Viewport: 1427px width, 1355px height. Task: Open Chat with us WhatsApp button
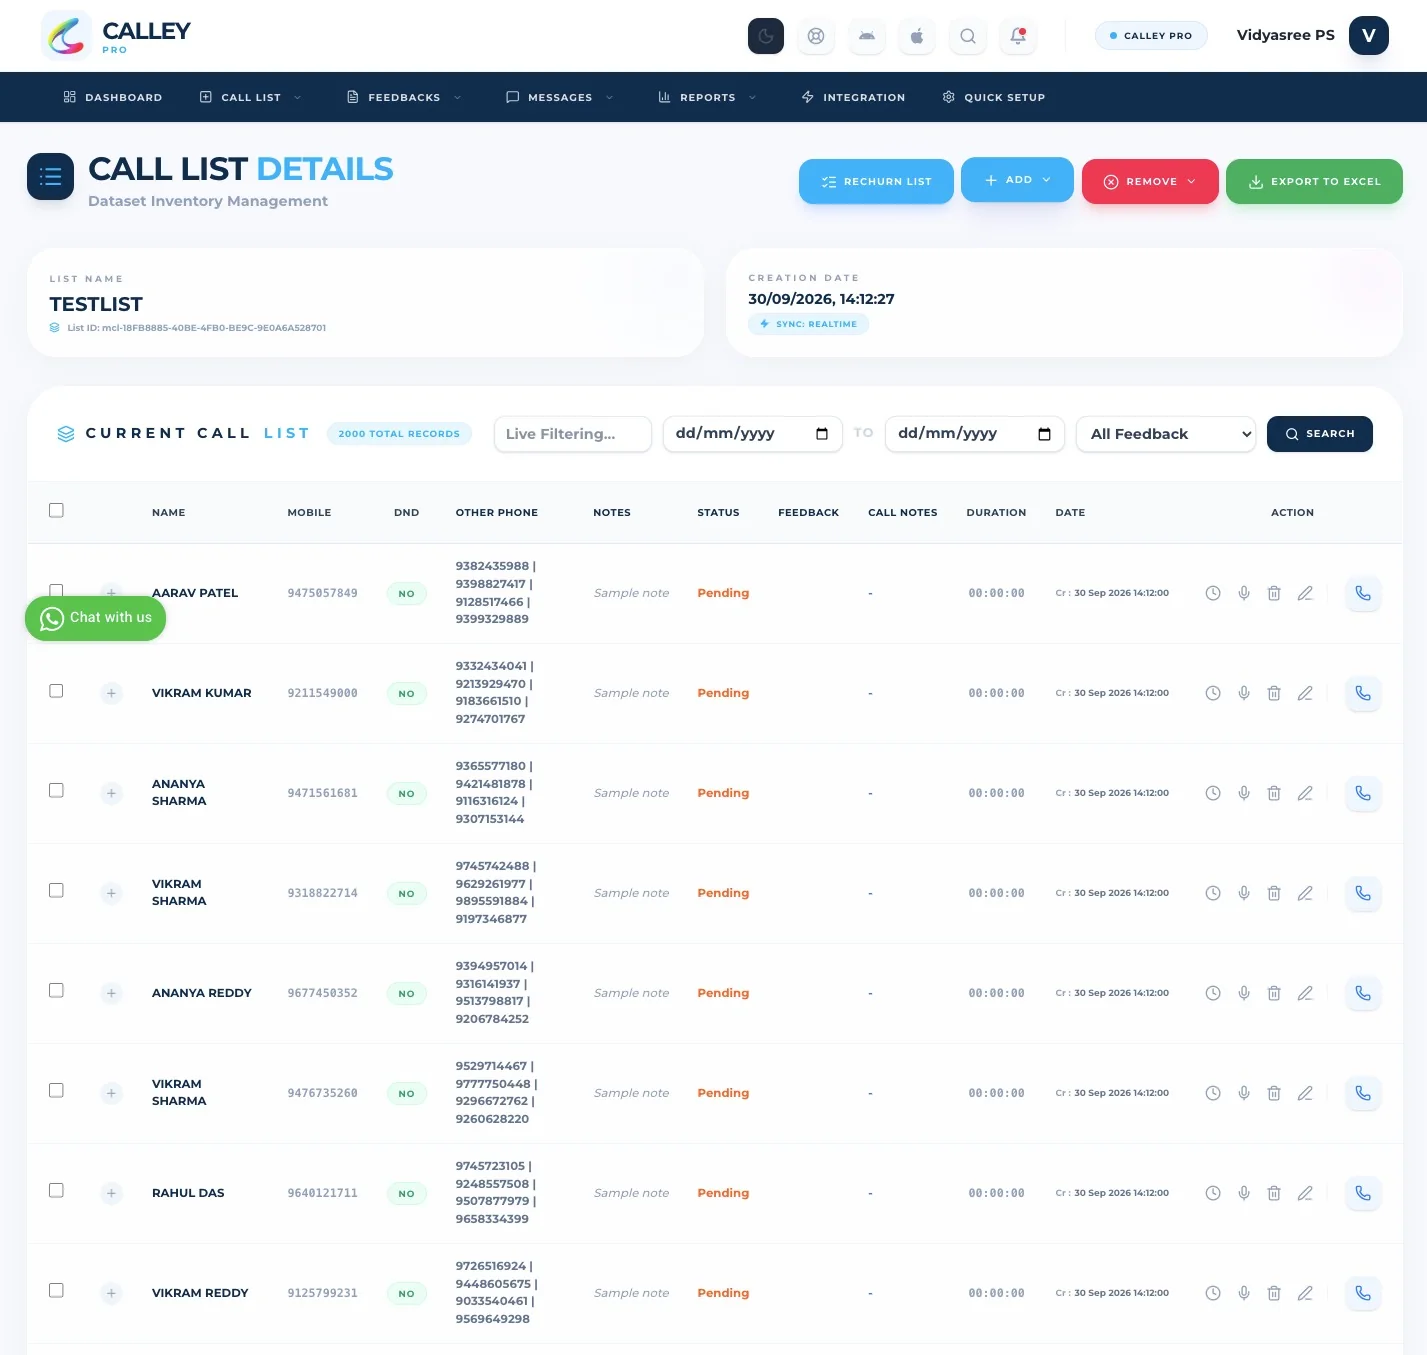tap(96, 618)
